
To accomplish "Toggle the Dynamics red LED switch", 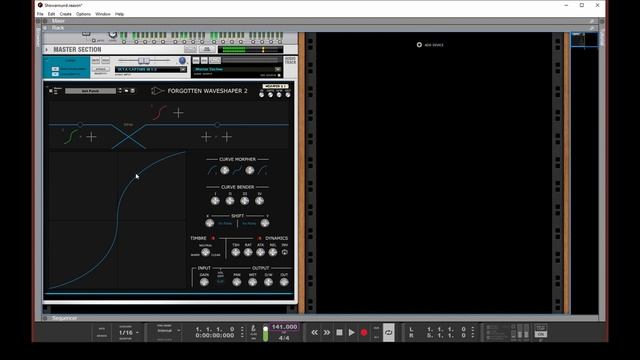I will tap(260, 238).
